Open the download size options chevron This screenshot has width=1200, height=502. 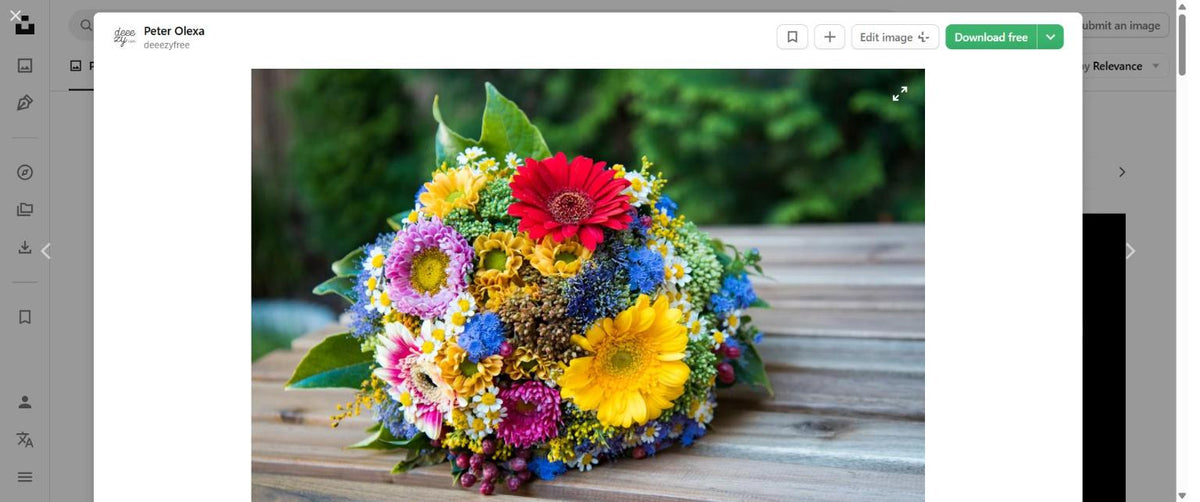[1050, 37]
